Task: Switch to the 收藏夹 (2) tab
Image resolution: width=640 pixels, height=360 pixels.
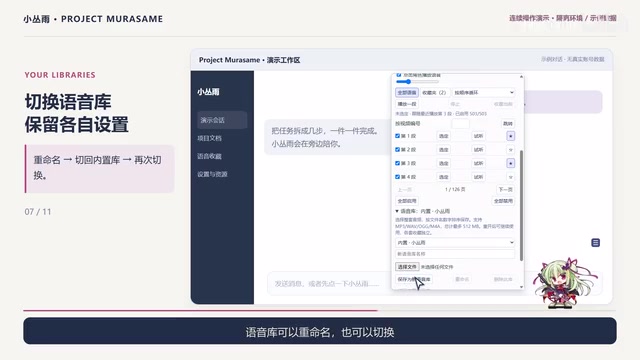Action: click(x=434, y=93)
